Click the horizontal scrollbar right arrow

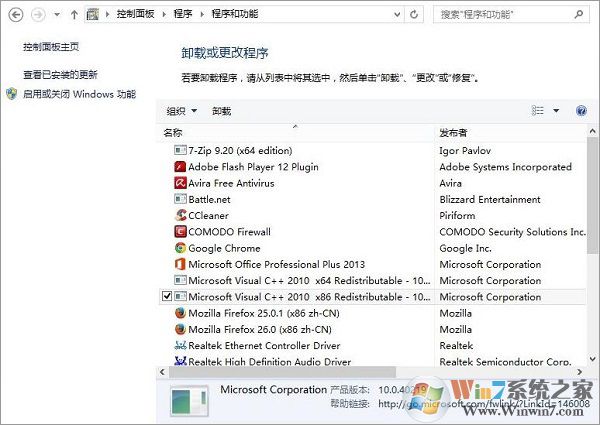point(580,371)
